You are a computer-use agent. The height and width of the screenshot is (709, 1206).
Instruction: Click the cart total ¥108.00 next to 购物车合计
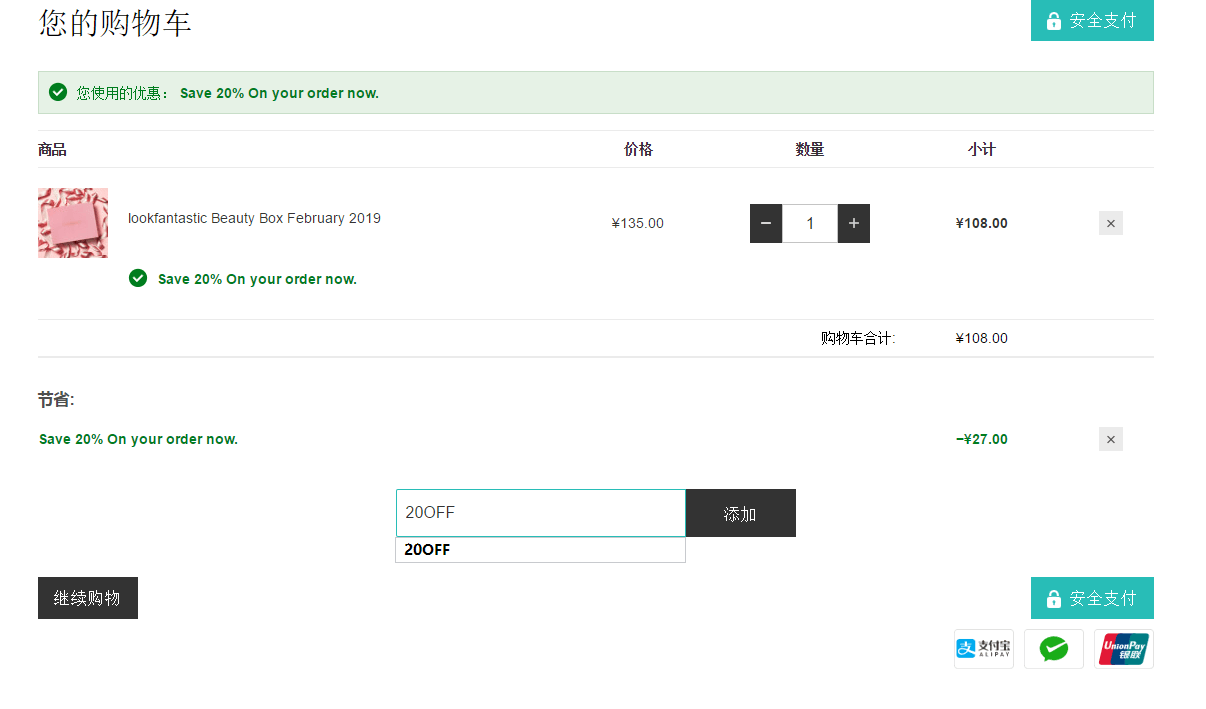pos(982,338)
